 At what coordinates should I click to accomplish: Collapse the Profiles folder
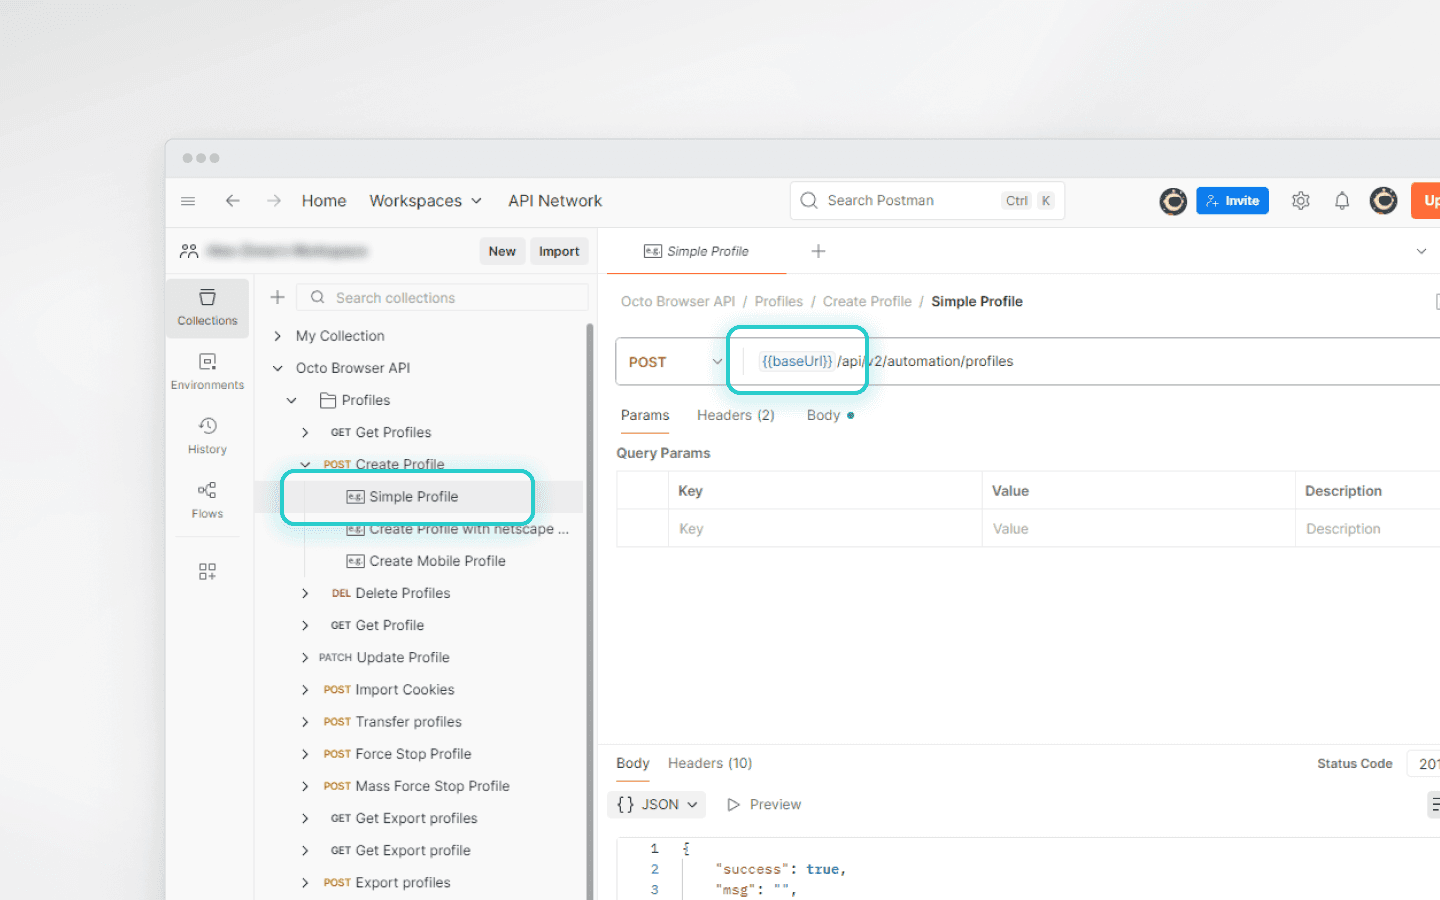coord(292,400)
